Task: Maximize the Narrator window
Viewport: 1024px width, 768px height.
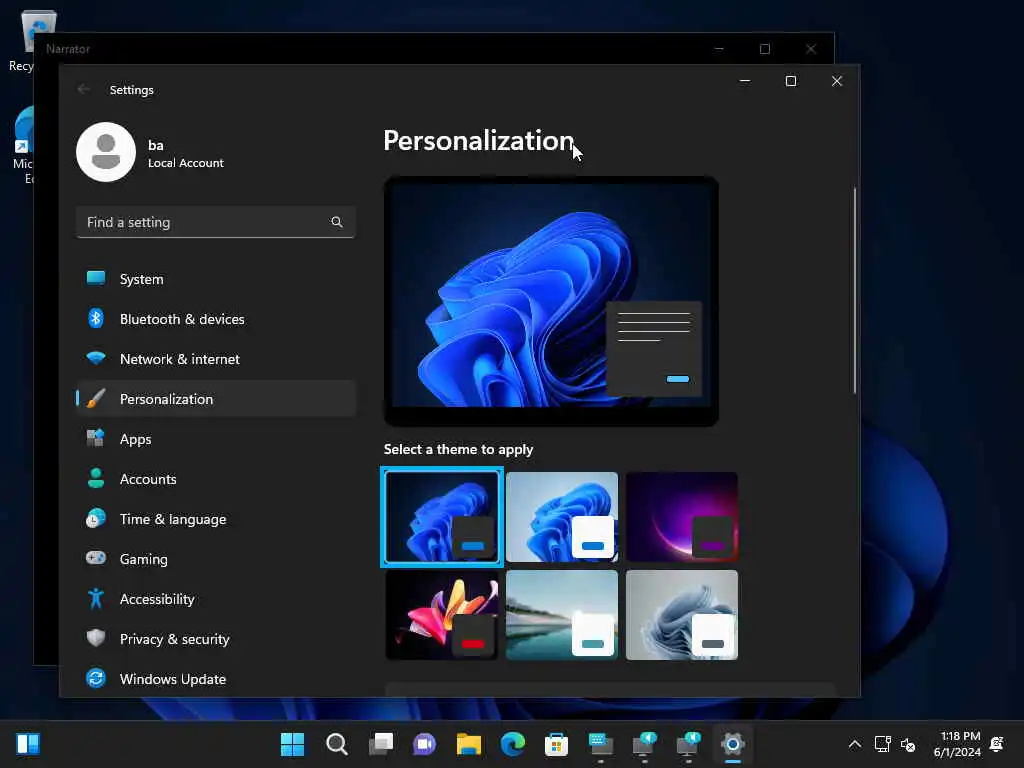Action: point(765,49)
